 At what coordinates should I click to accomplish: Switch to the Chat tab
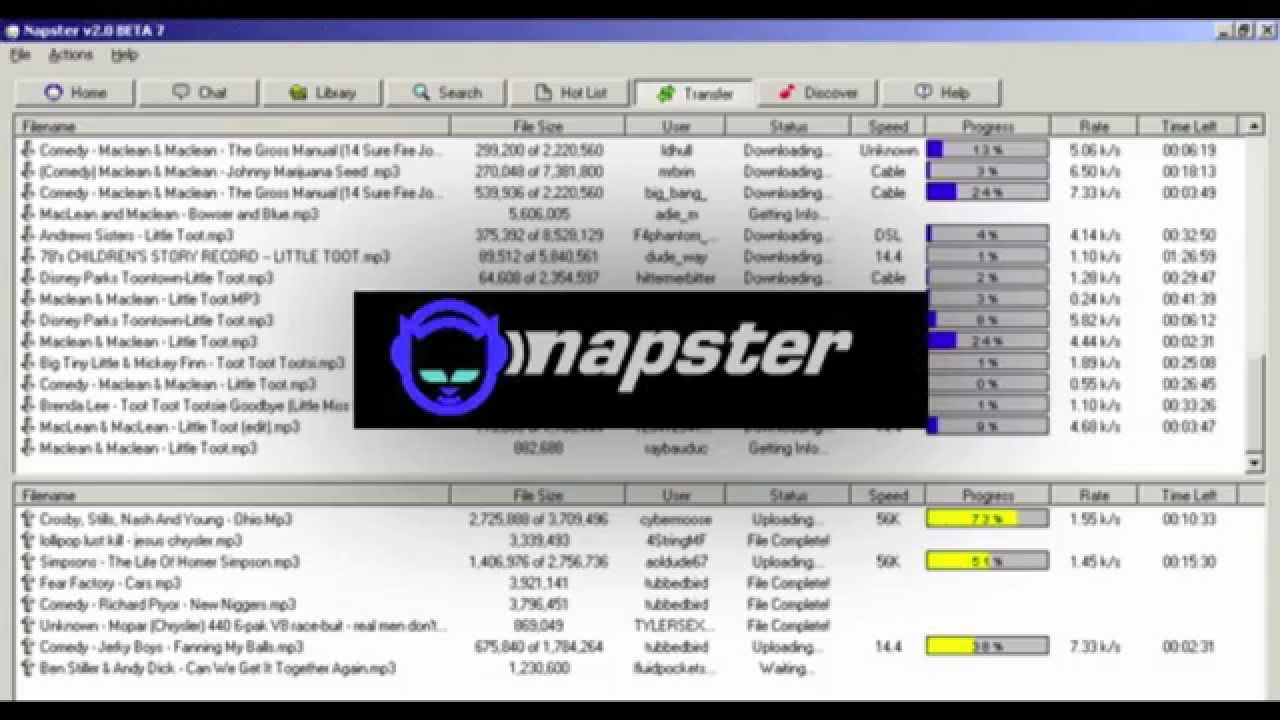tap(200, 93)
